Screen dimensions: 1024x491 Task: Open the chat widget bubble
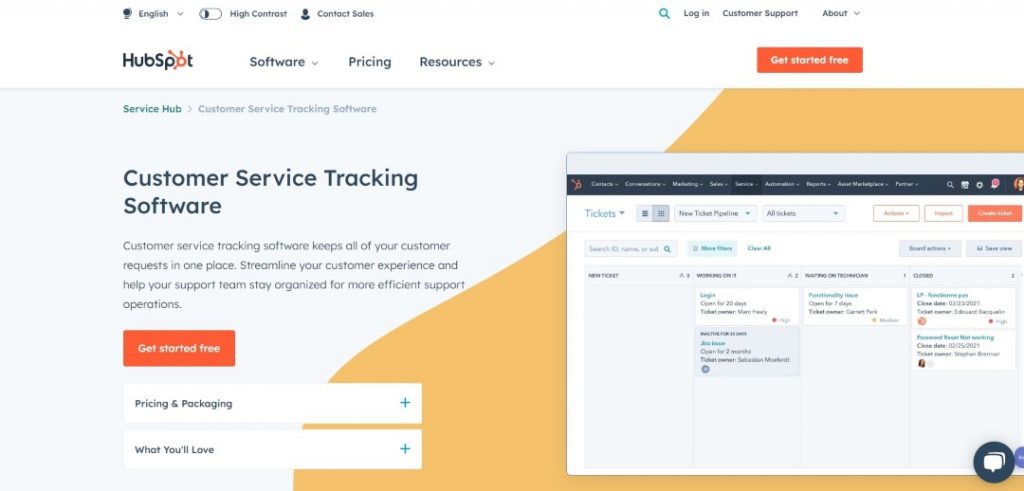click(x=993, y=462)
